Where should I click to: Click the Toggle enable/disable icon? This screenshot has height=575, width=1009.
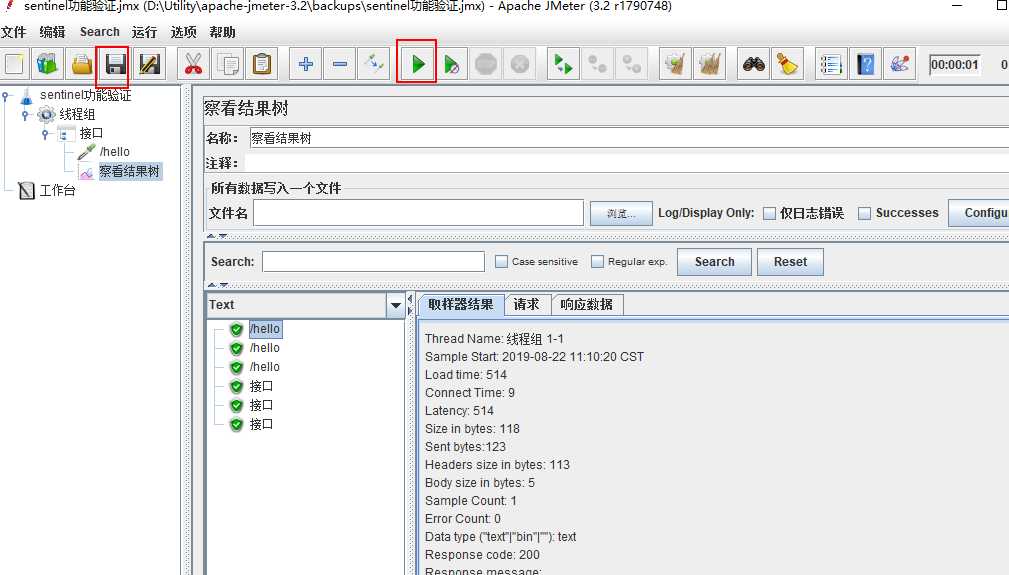pos(374,64)
